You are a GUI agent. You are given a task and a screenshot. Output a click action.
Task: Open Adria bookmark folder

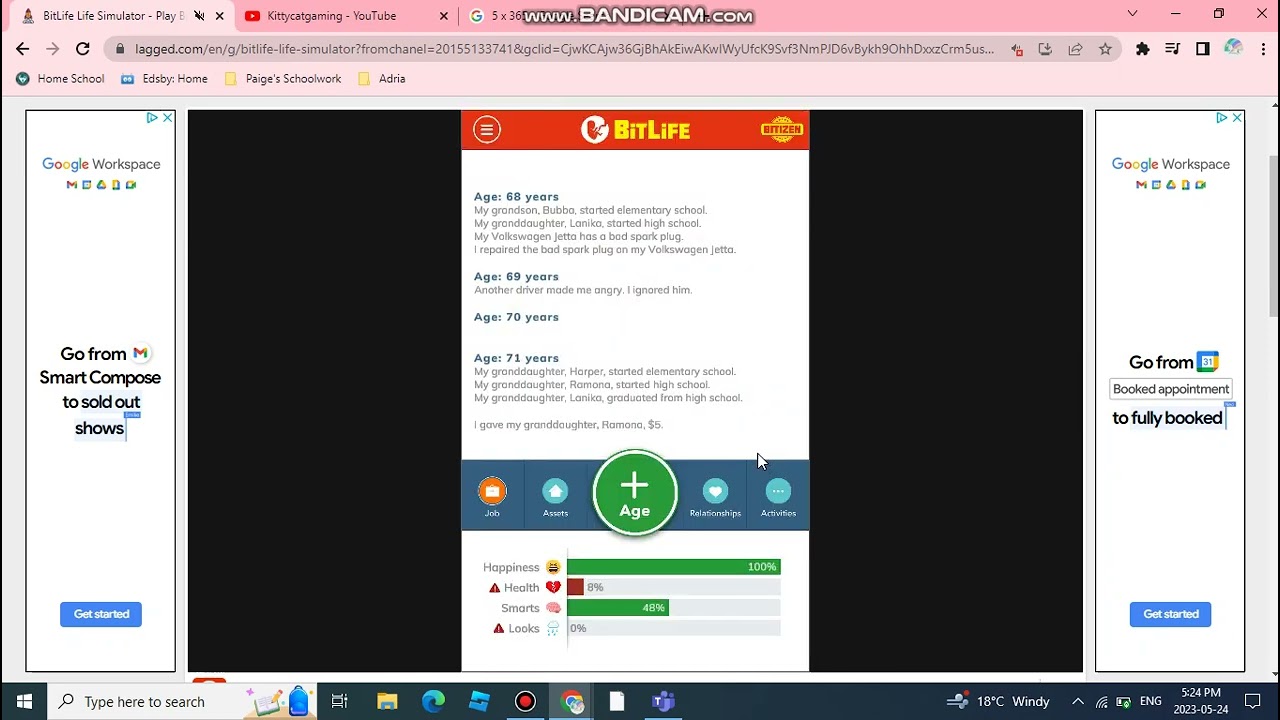[x=381, y=79]
